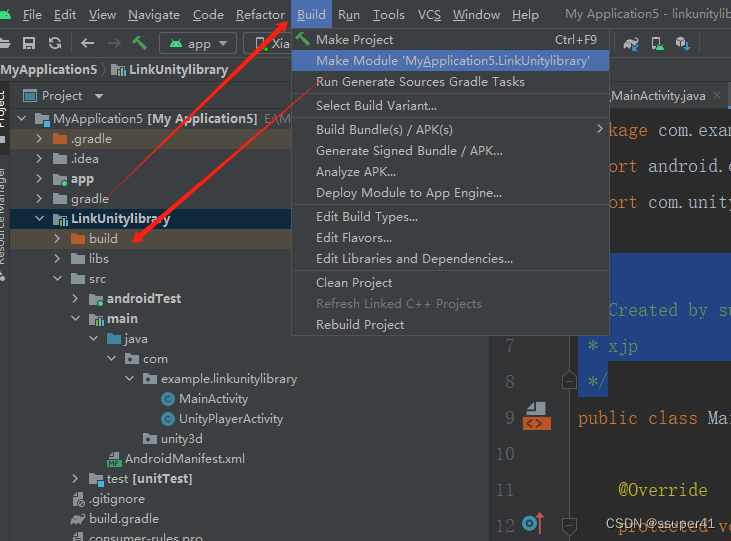Choose Edit Build Types...

[450, 217]
